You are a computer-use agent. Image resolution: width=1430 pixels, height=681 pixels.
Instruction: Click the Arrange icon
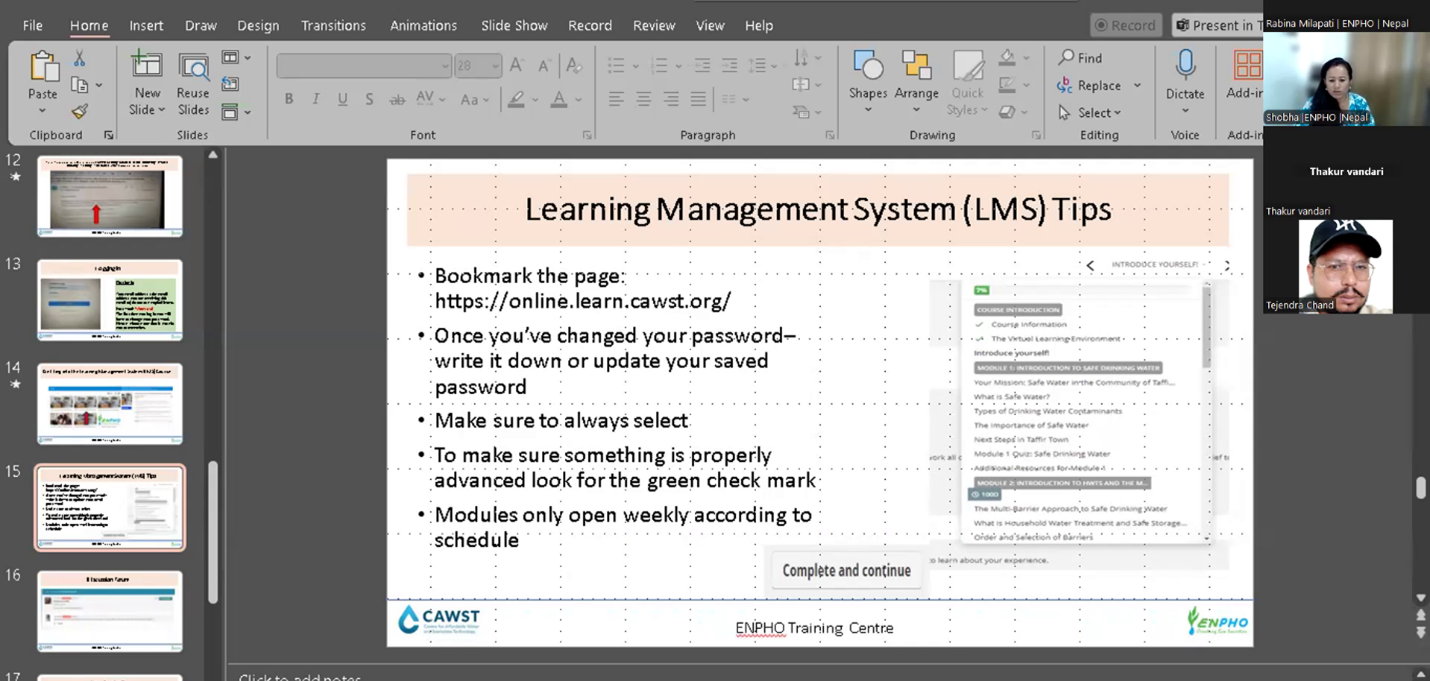[916, 65]
